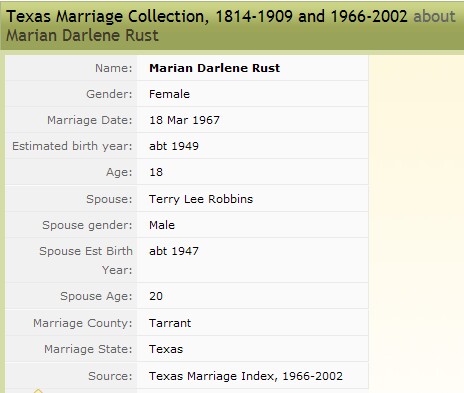464x393 pixels.
Task: Click the spouse gender value Male
Action: pos(162,225)
